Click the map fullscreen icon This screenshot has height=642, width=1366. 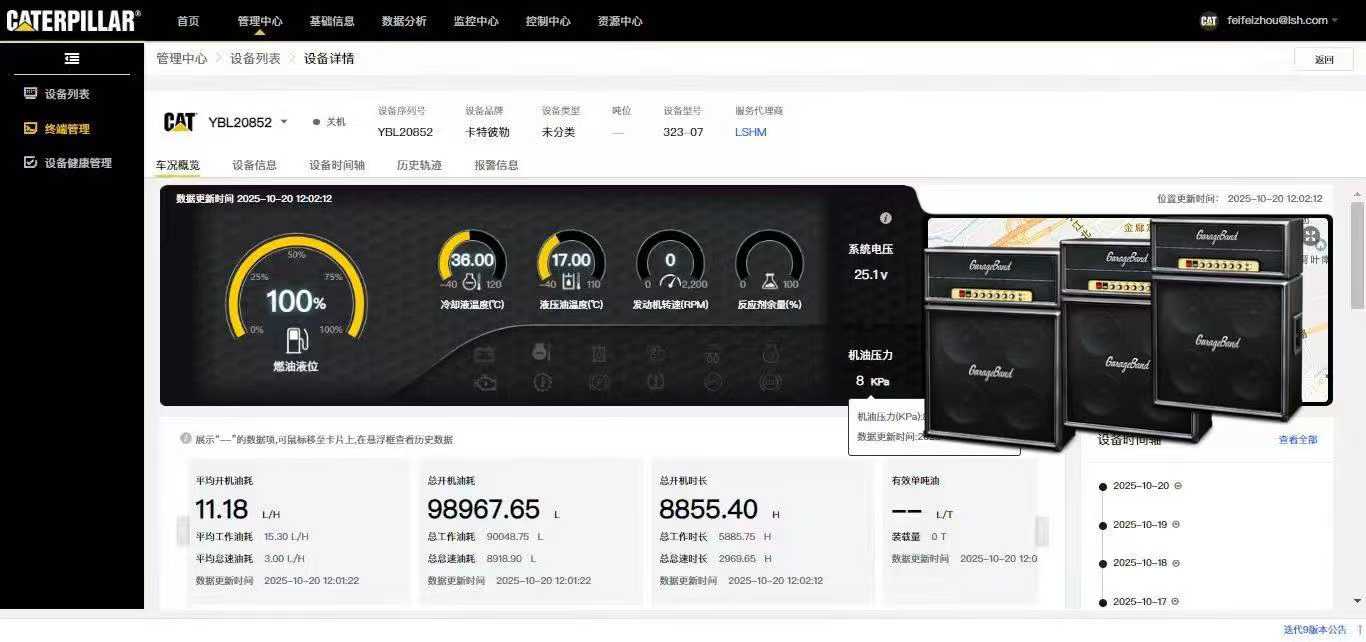pos(1311,237)
